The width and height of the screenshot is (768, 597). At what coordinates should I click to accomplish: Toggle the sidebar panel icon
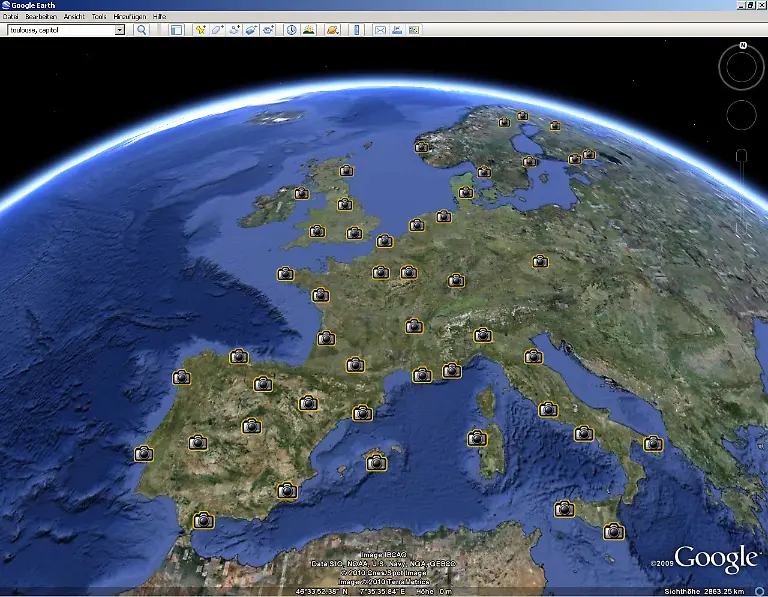point(176,30)
